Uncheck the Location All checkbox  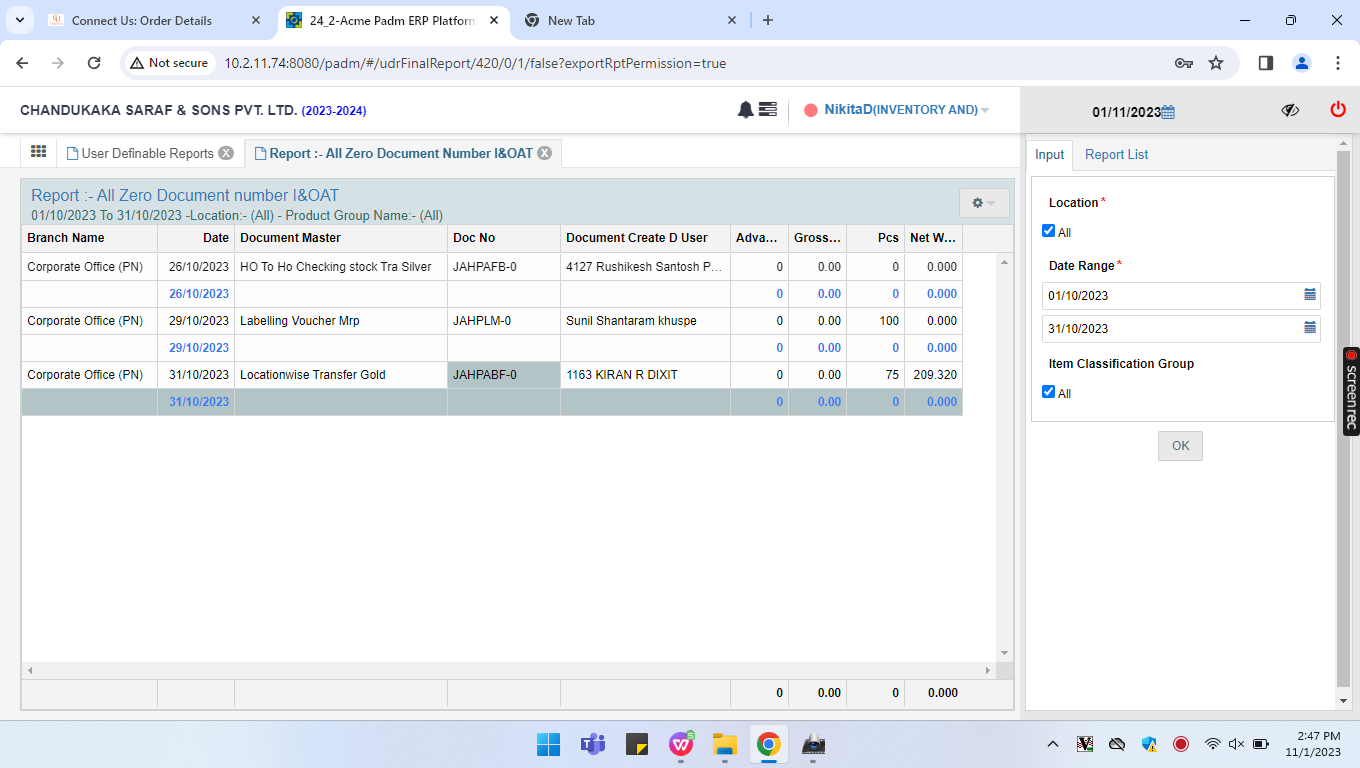pyautogui.click(x=1049, y=231)
